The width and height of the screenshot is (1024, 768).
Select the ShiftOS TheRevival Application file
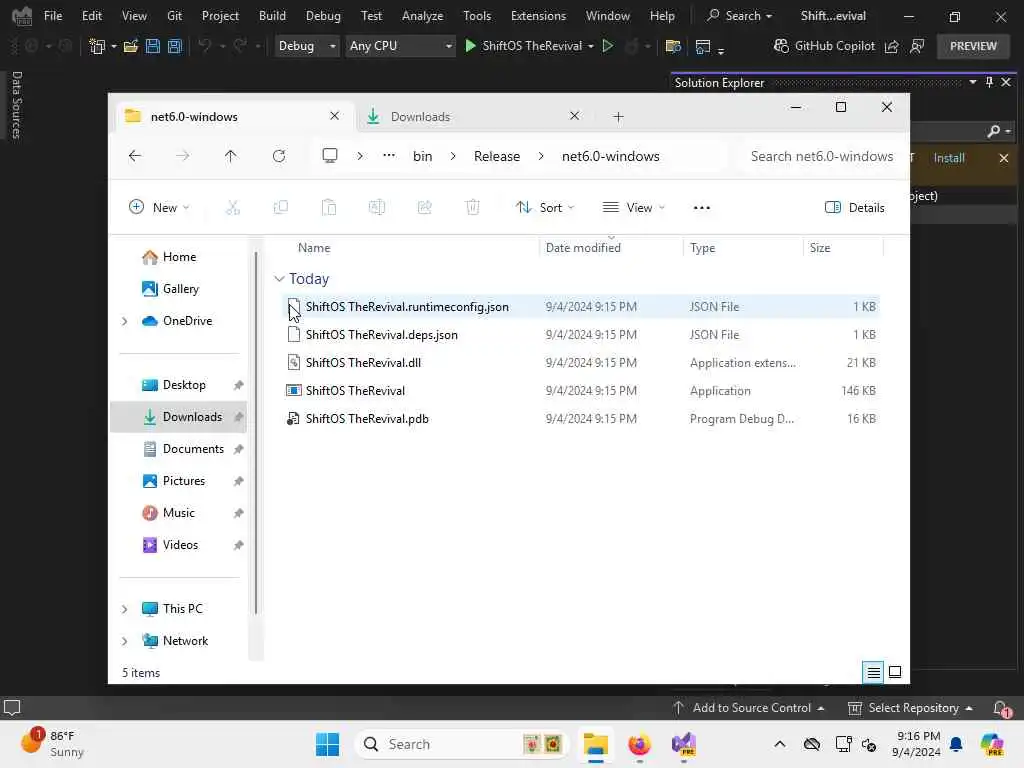(x=581, y=391)
